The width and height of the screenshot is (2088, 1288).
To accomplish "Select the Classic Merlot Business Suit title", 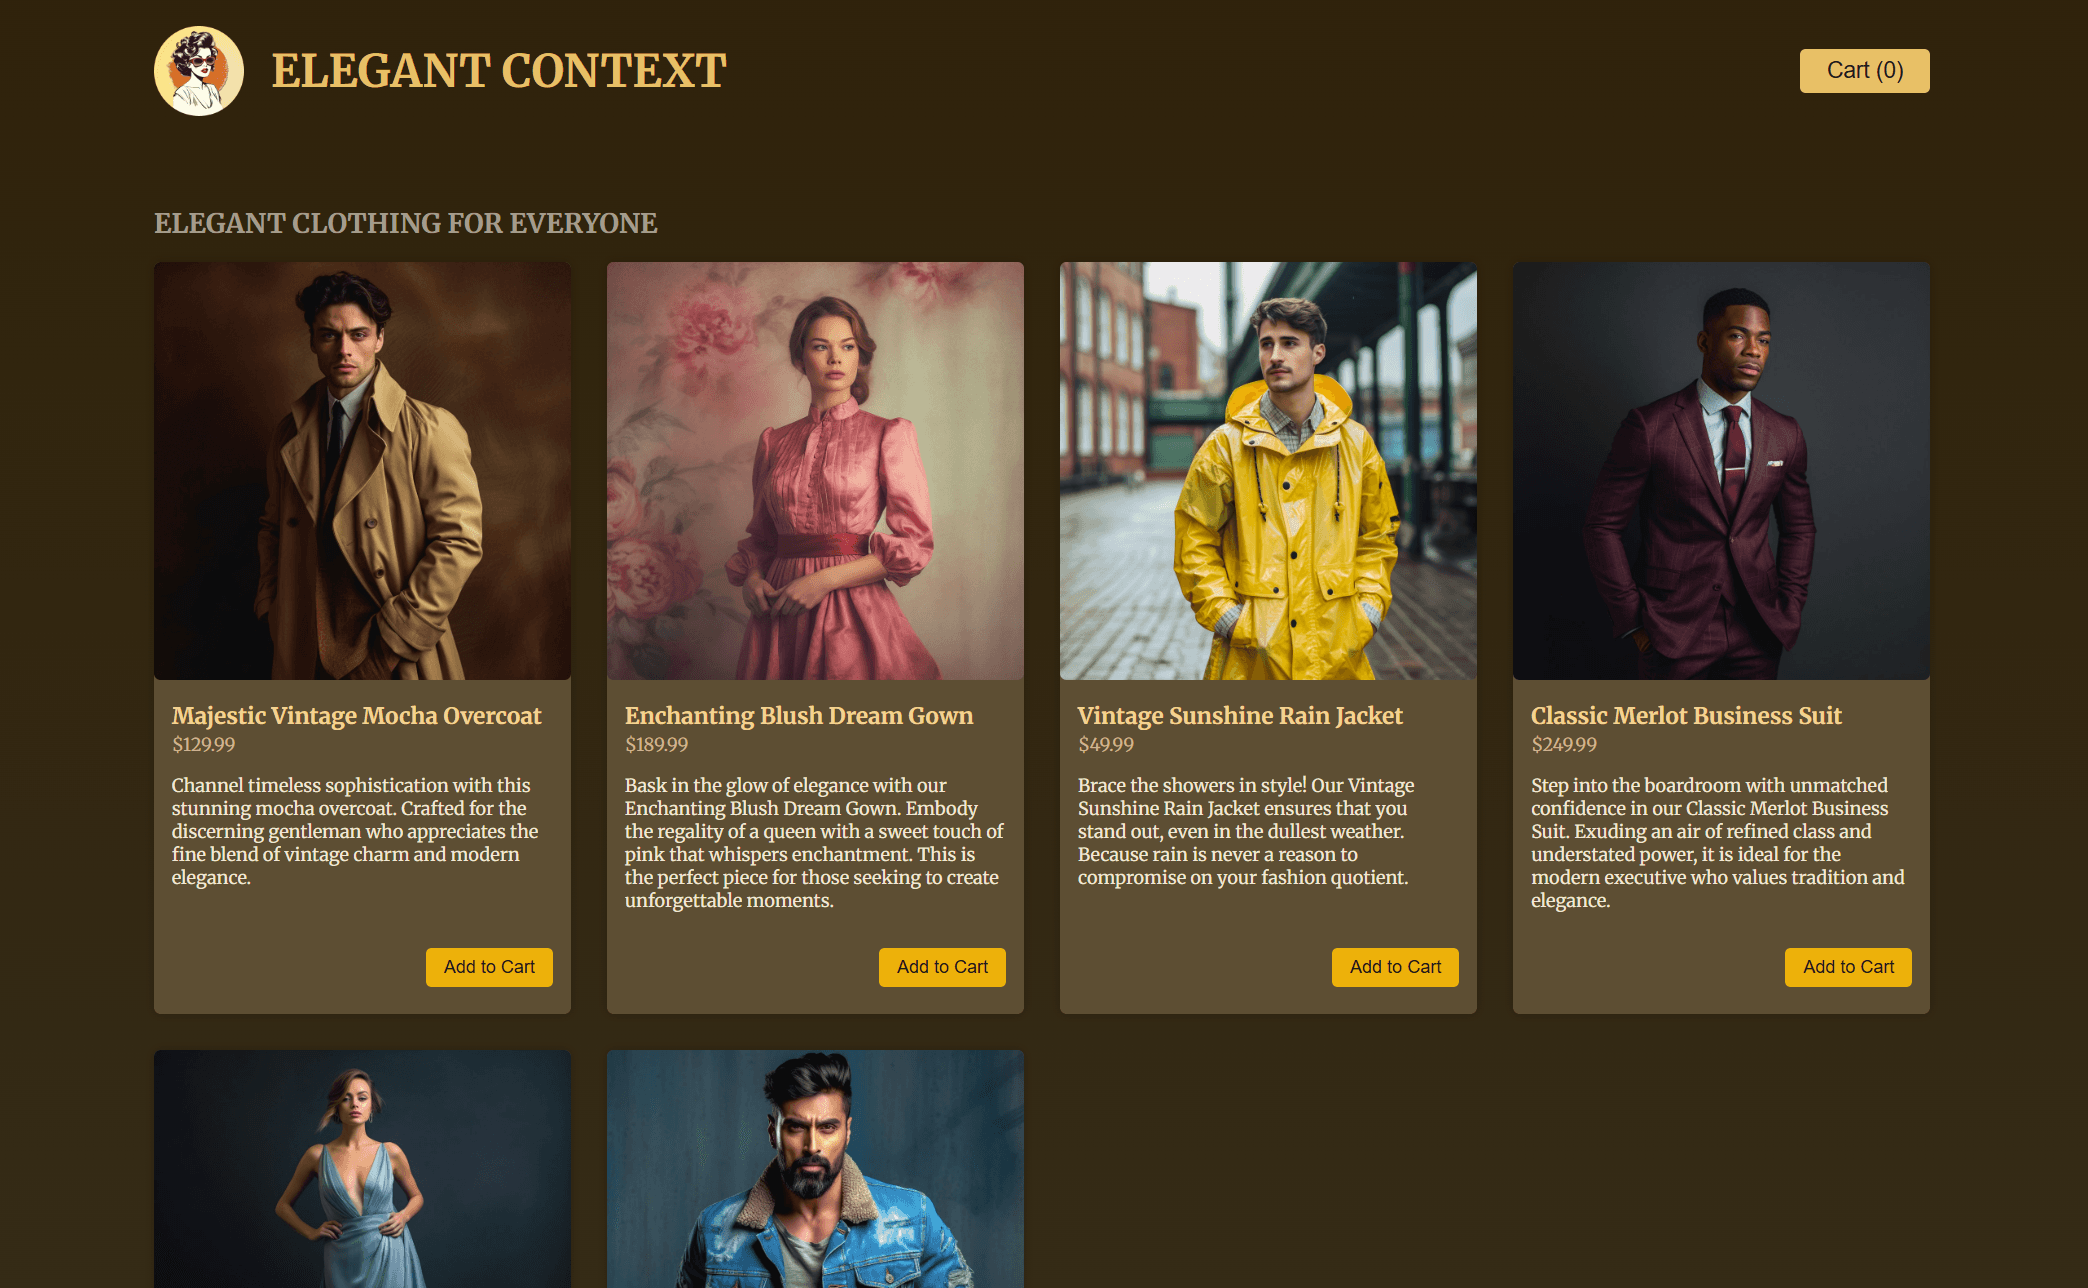I will click(1686, 716).
